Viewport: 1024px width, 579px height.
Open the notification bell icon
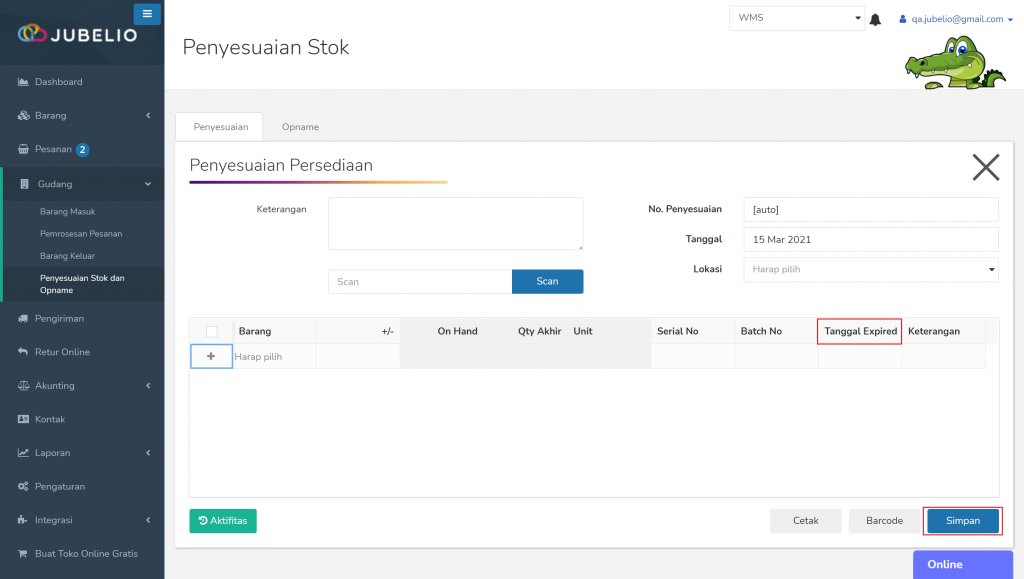pos(875,20)
